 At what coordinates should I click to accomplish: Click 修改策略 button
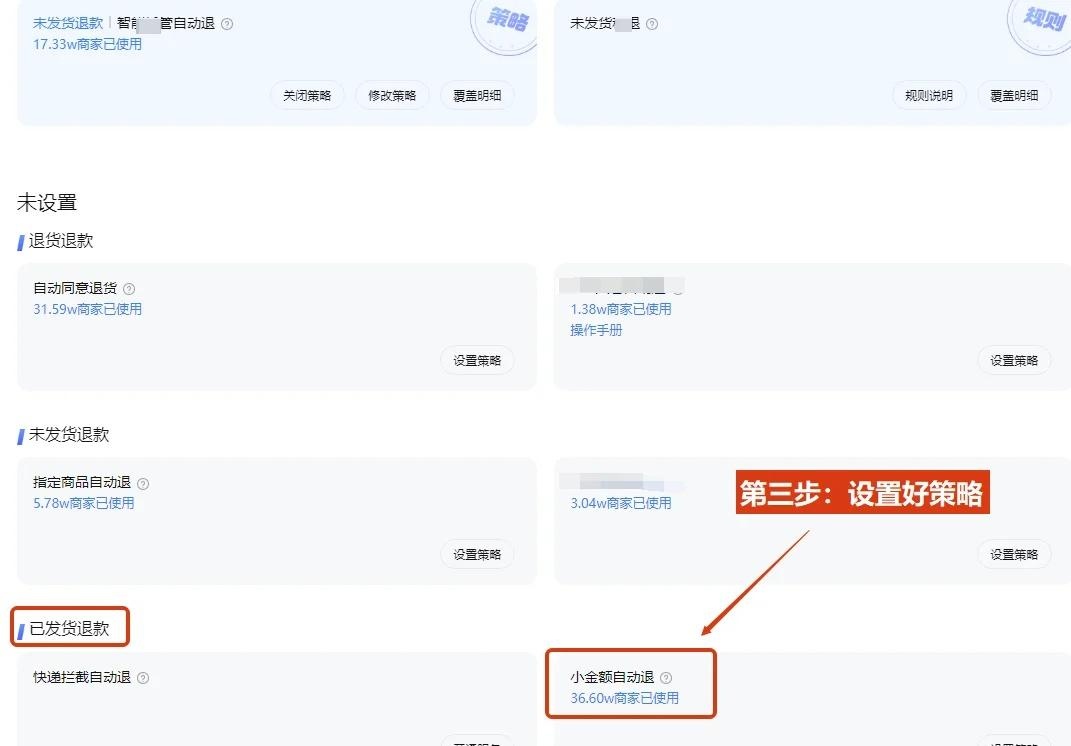392,96
